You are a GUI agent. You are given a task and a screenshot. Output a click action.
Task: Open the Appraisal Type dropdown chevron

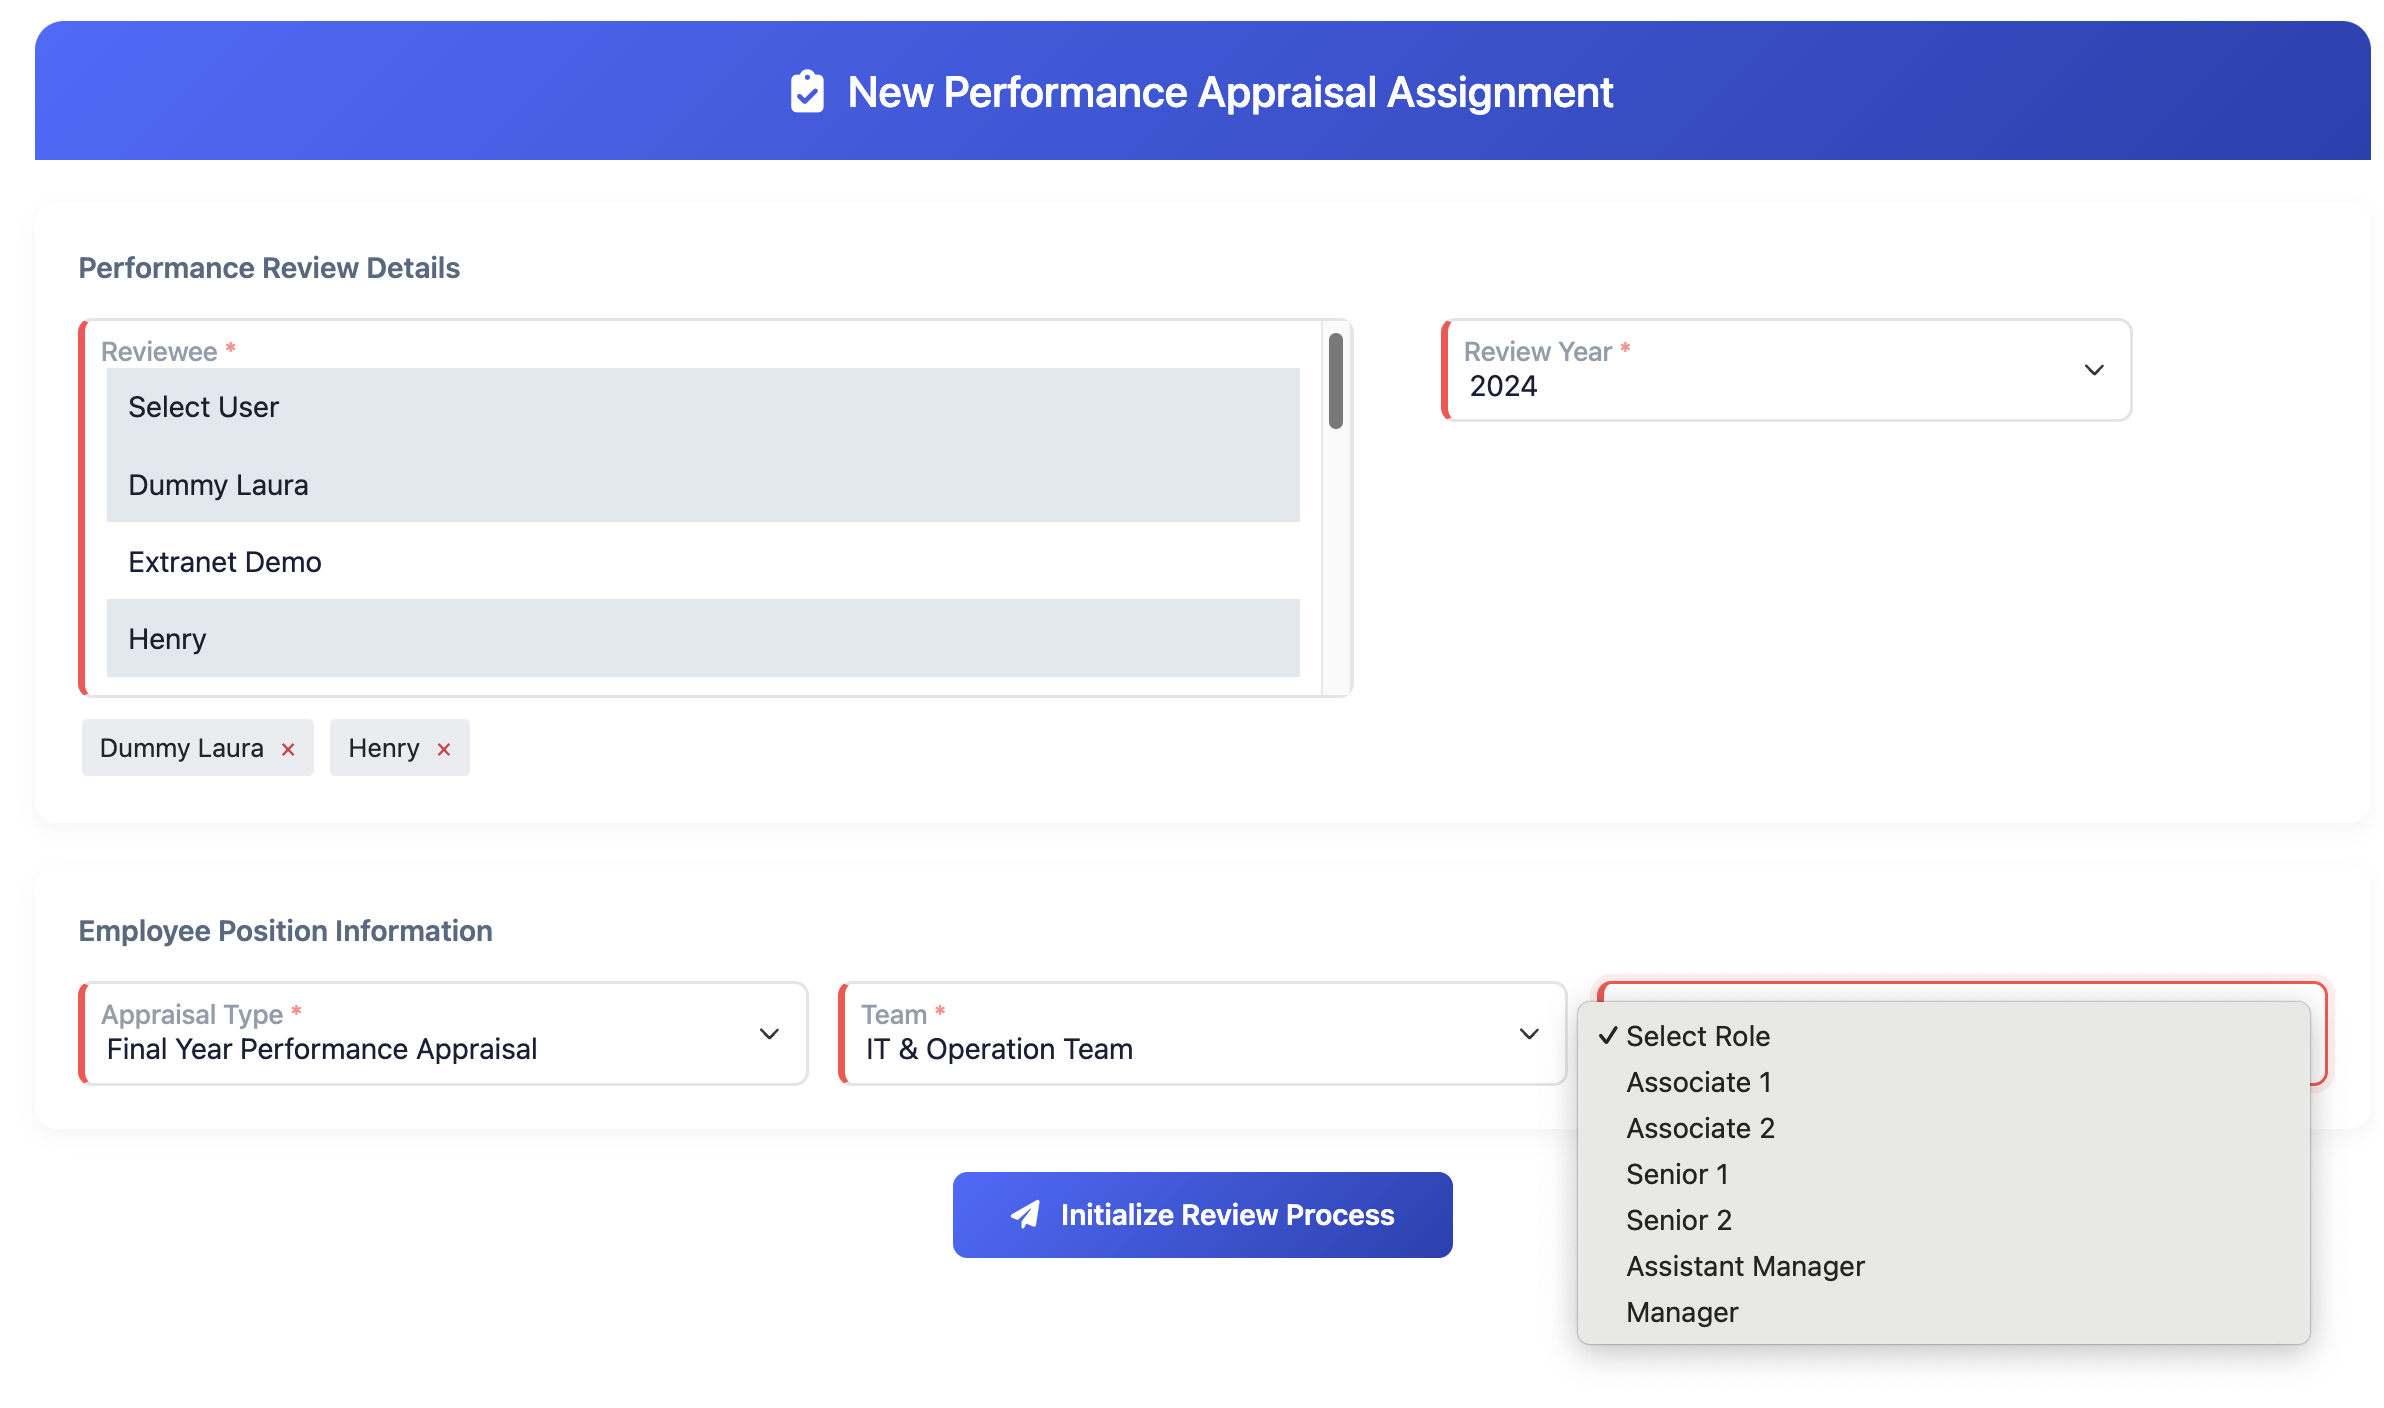coord(769,1034)
